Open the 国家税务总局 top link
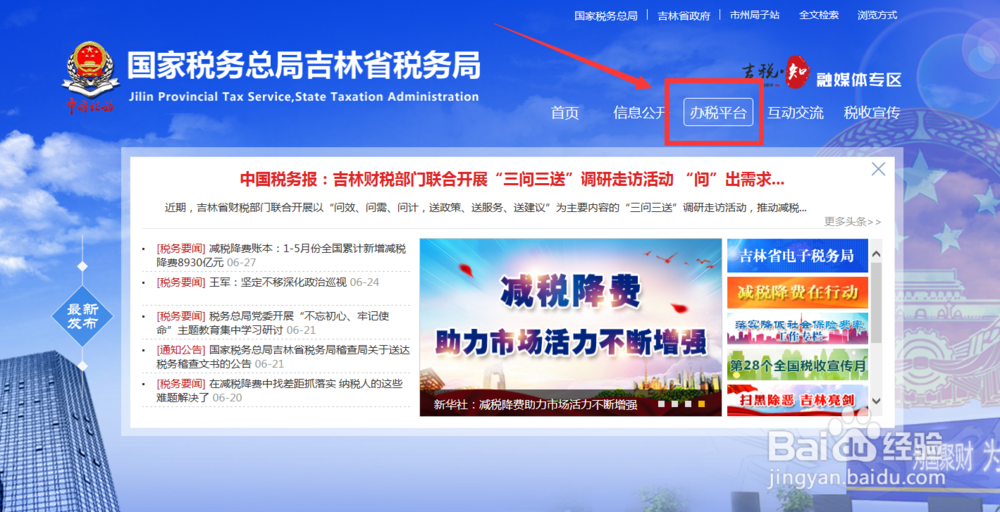This screenshot has width=1000, height=512. (605, 15)
